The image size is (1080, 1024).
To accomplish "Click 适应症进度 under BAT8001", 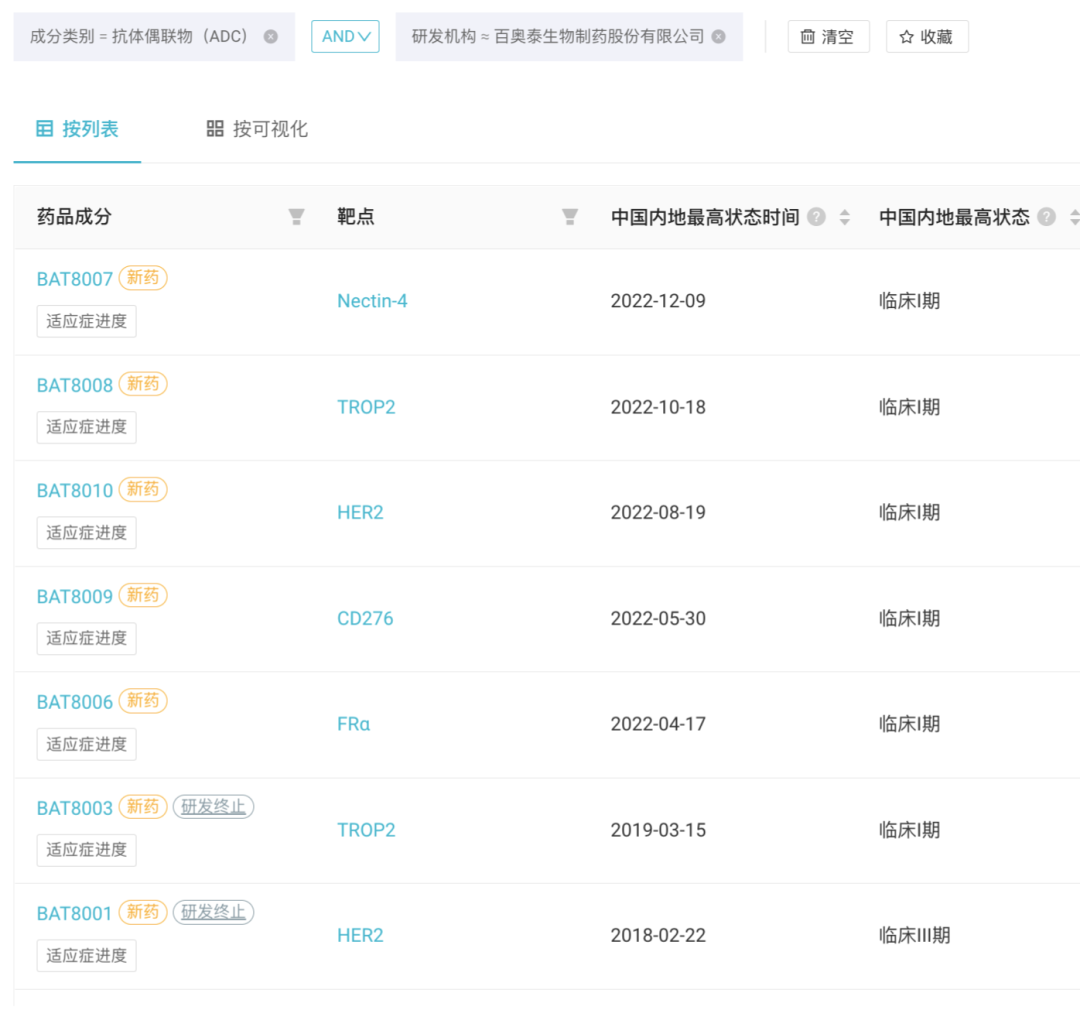I will click(x=86, y=955).
